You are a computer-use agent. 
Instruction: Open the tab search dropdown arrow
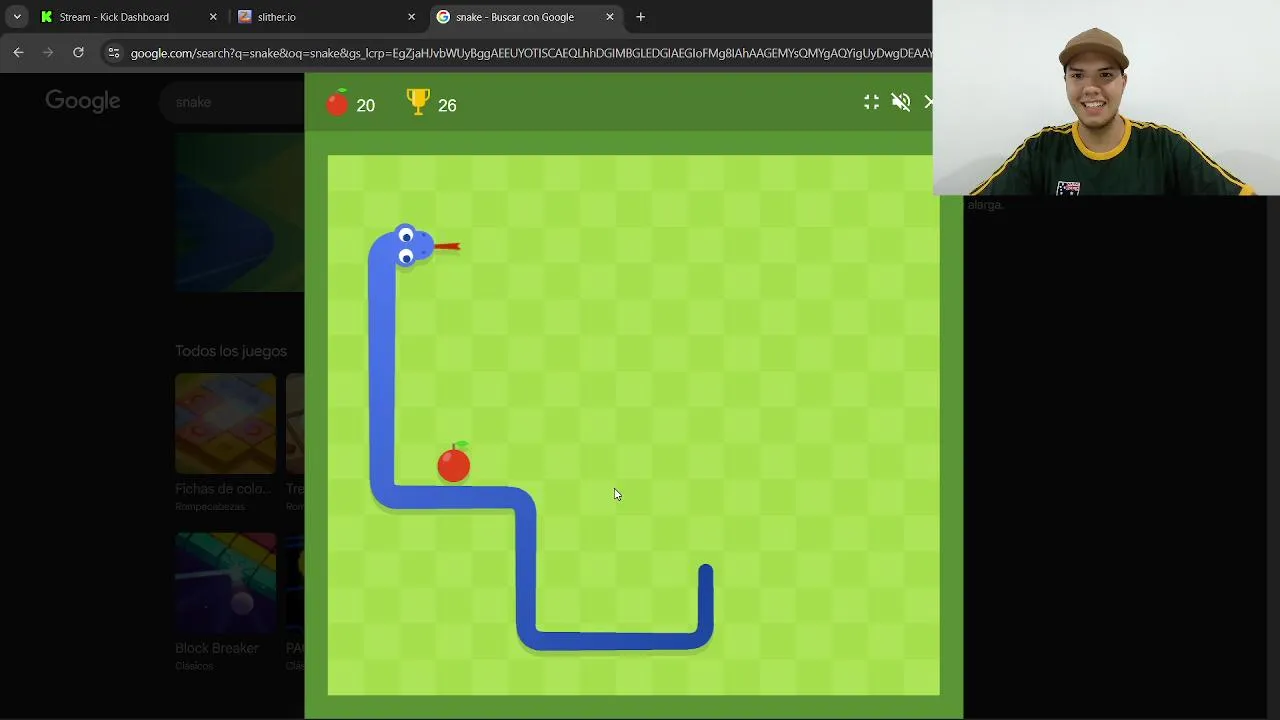point(17,17)
